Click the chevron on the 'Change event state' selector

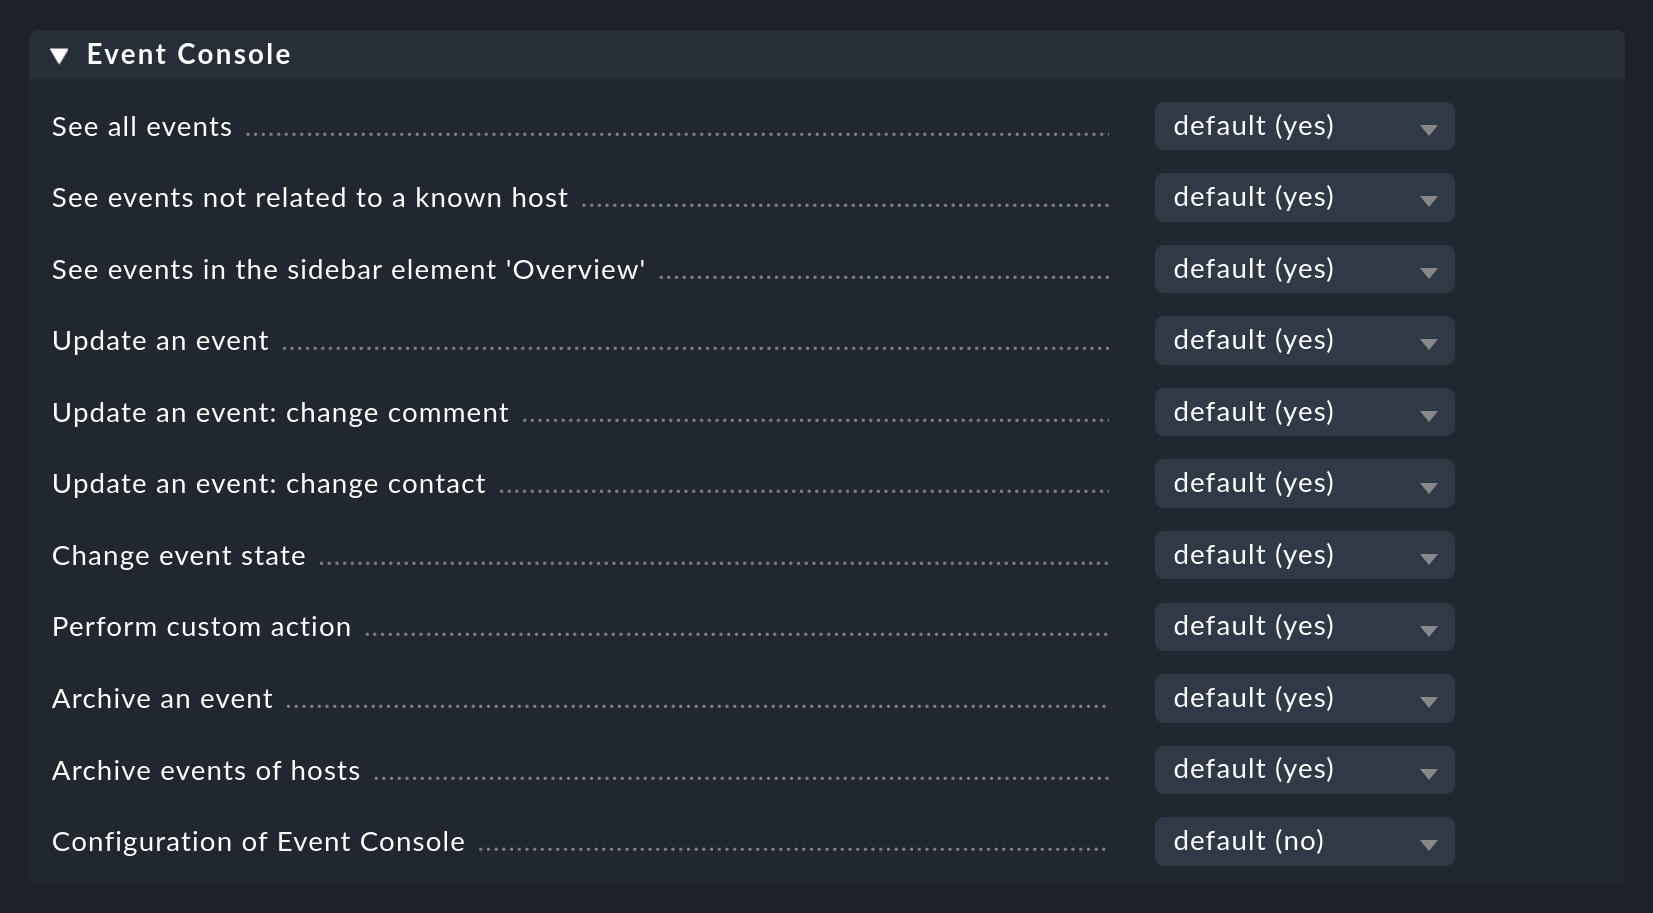[1431, 555]
